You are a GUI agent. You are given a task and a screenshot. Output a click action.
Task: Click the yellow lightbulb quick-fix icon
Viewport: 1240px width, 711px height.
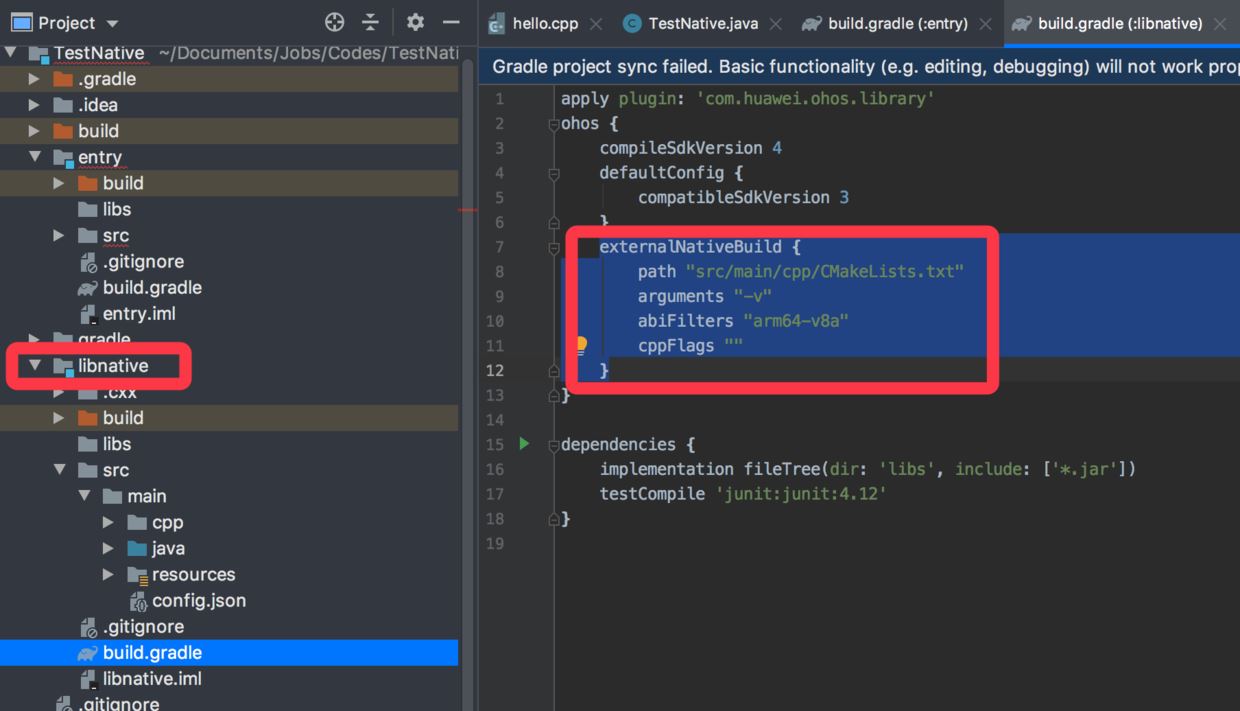coord(580,346)
